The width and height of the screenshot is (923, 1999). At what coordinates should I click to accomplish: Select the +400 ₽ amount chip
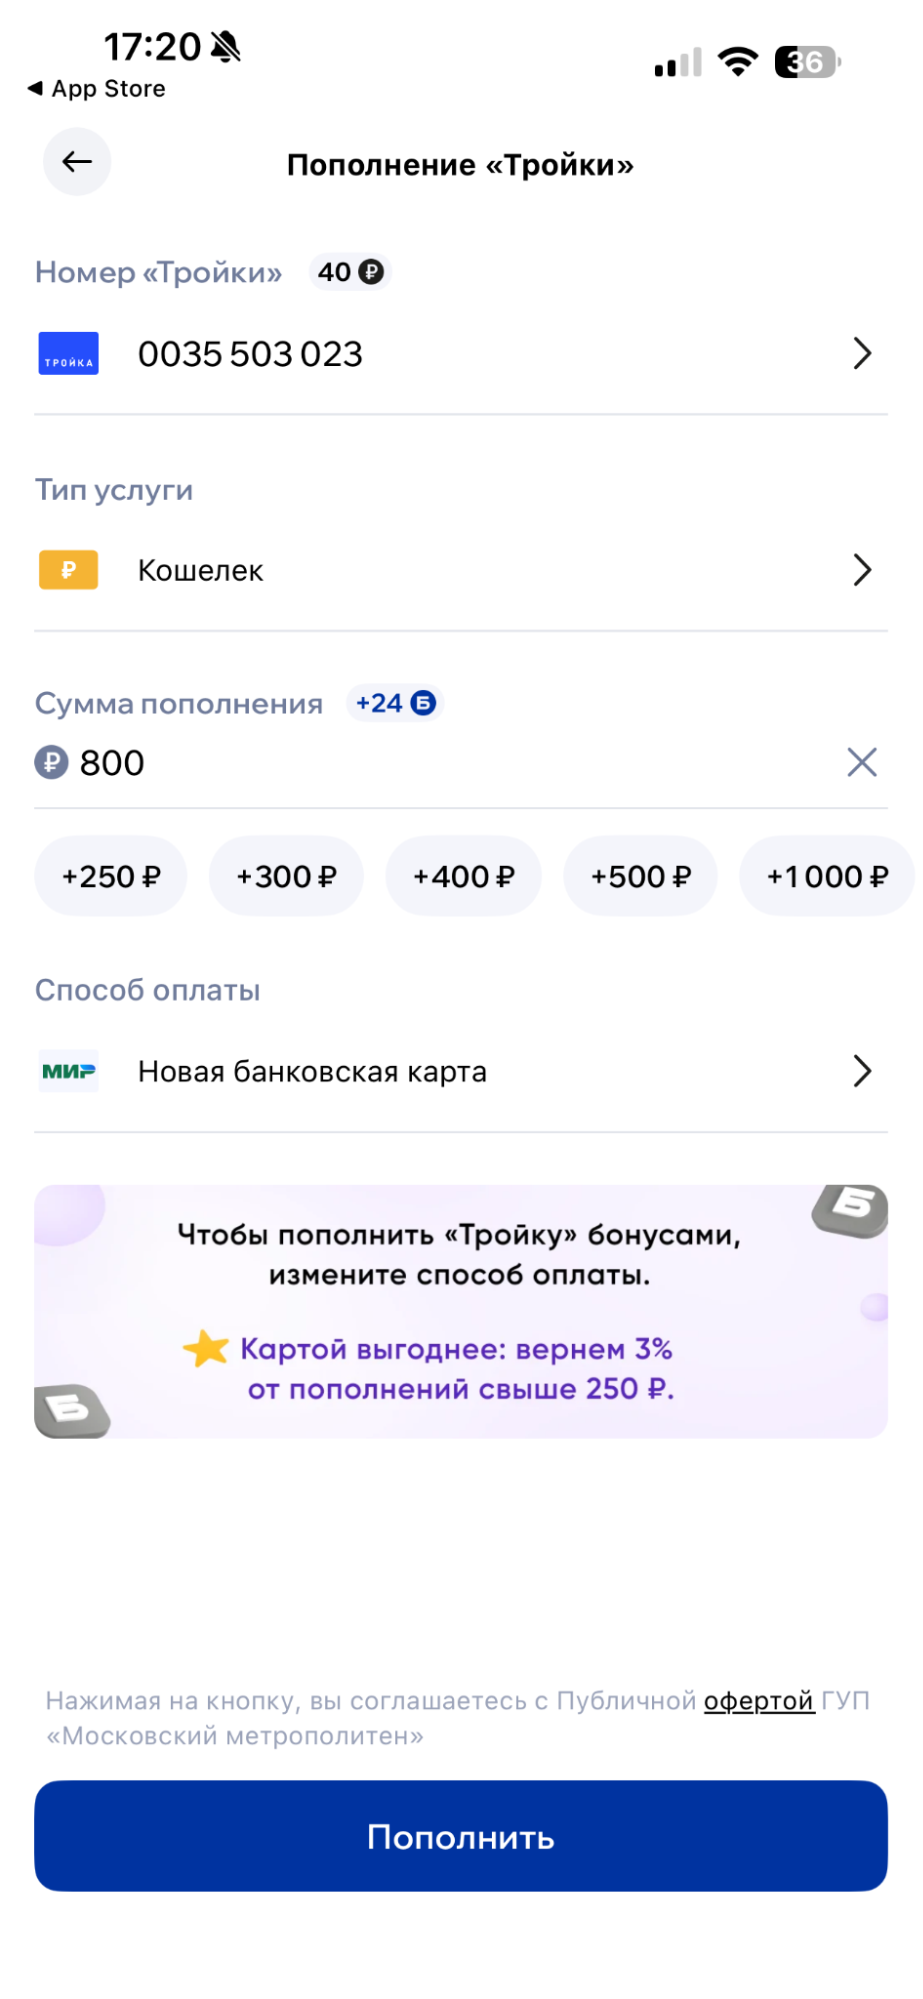464,877
